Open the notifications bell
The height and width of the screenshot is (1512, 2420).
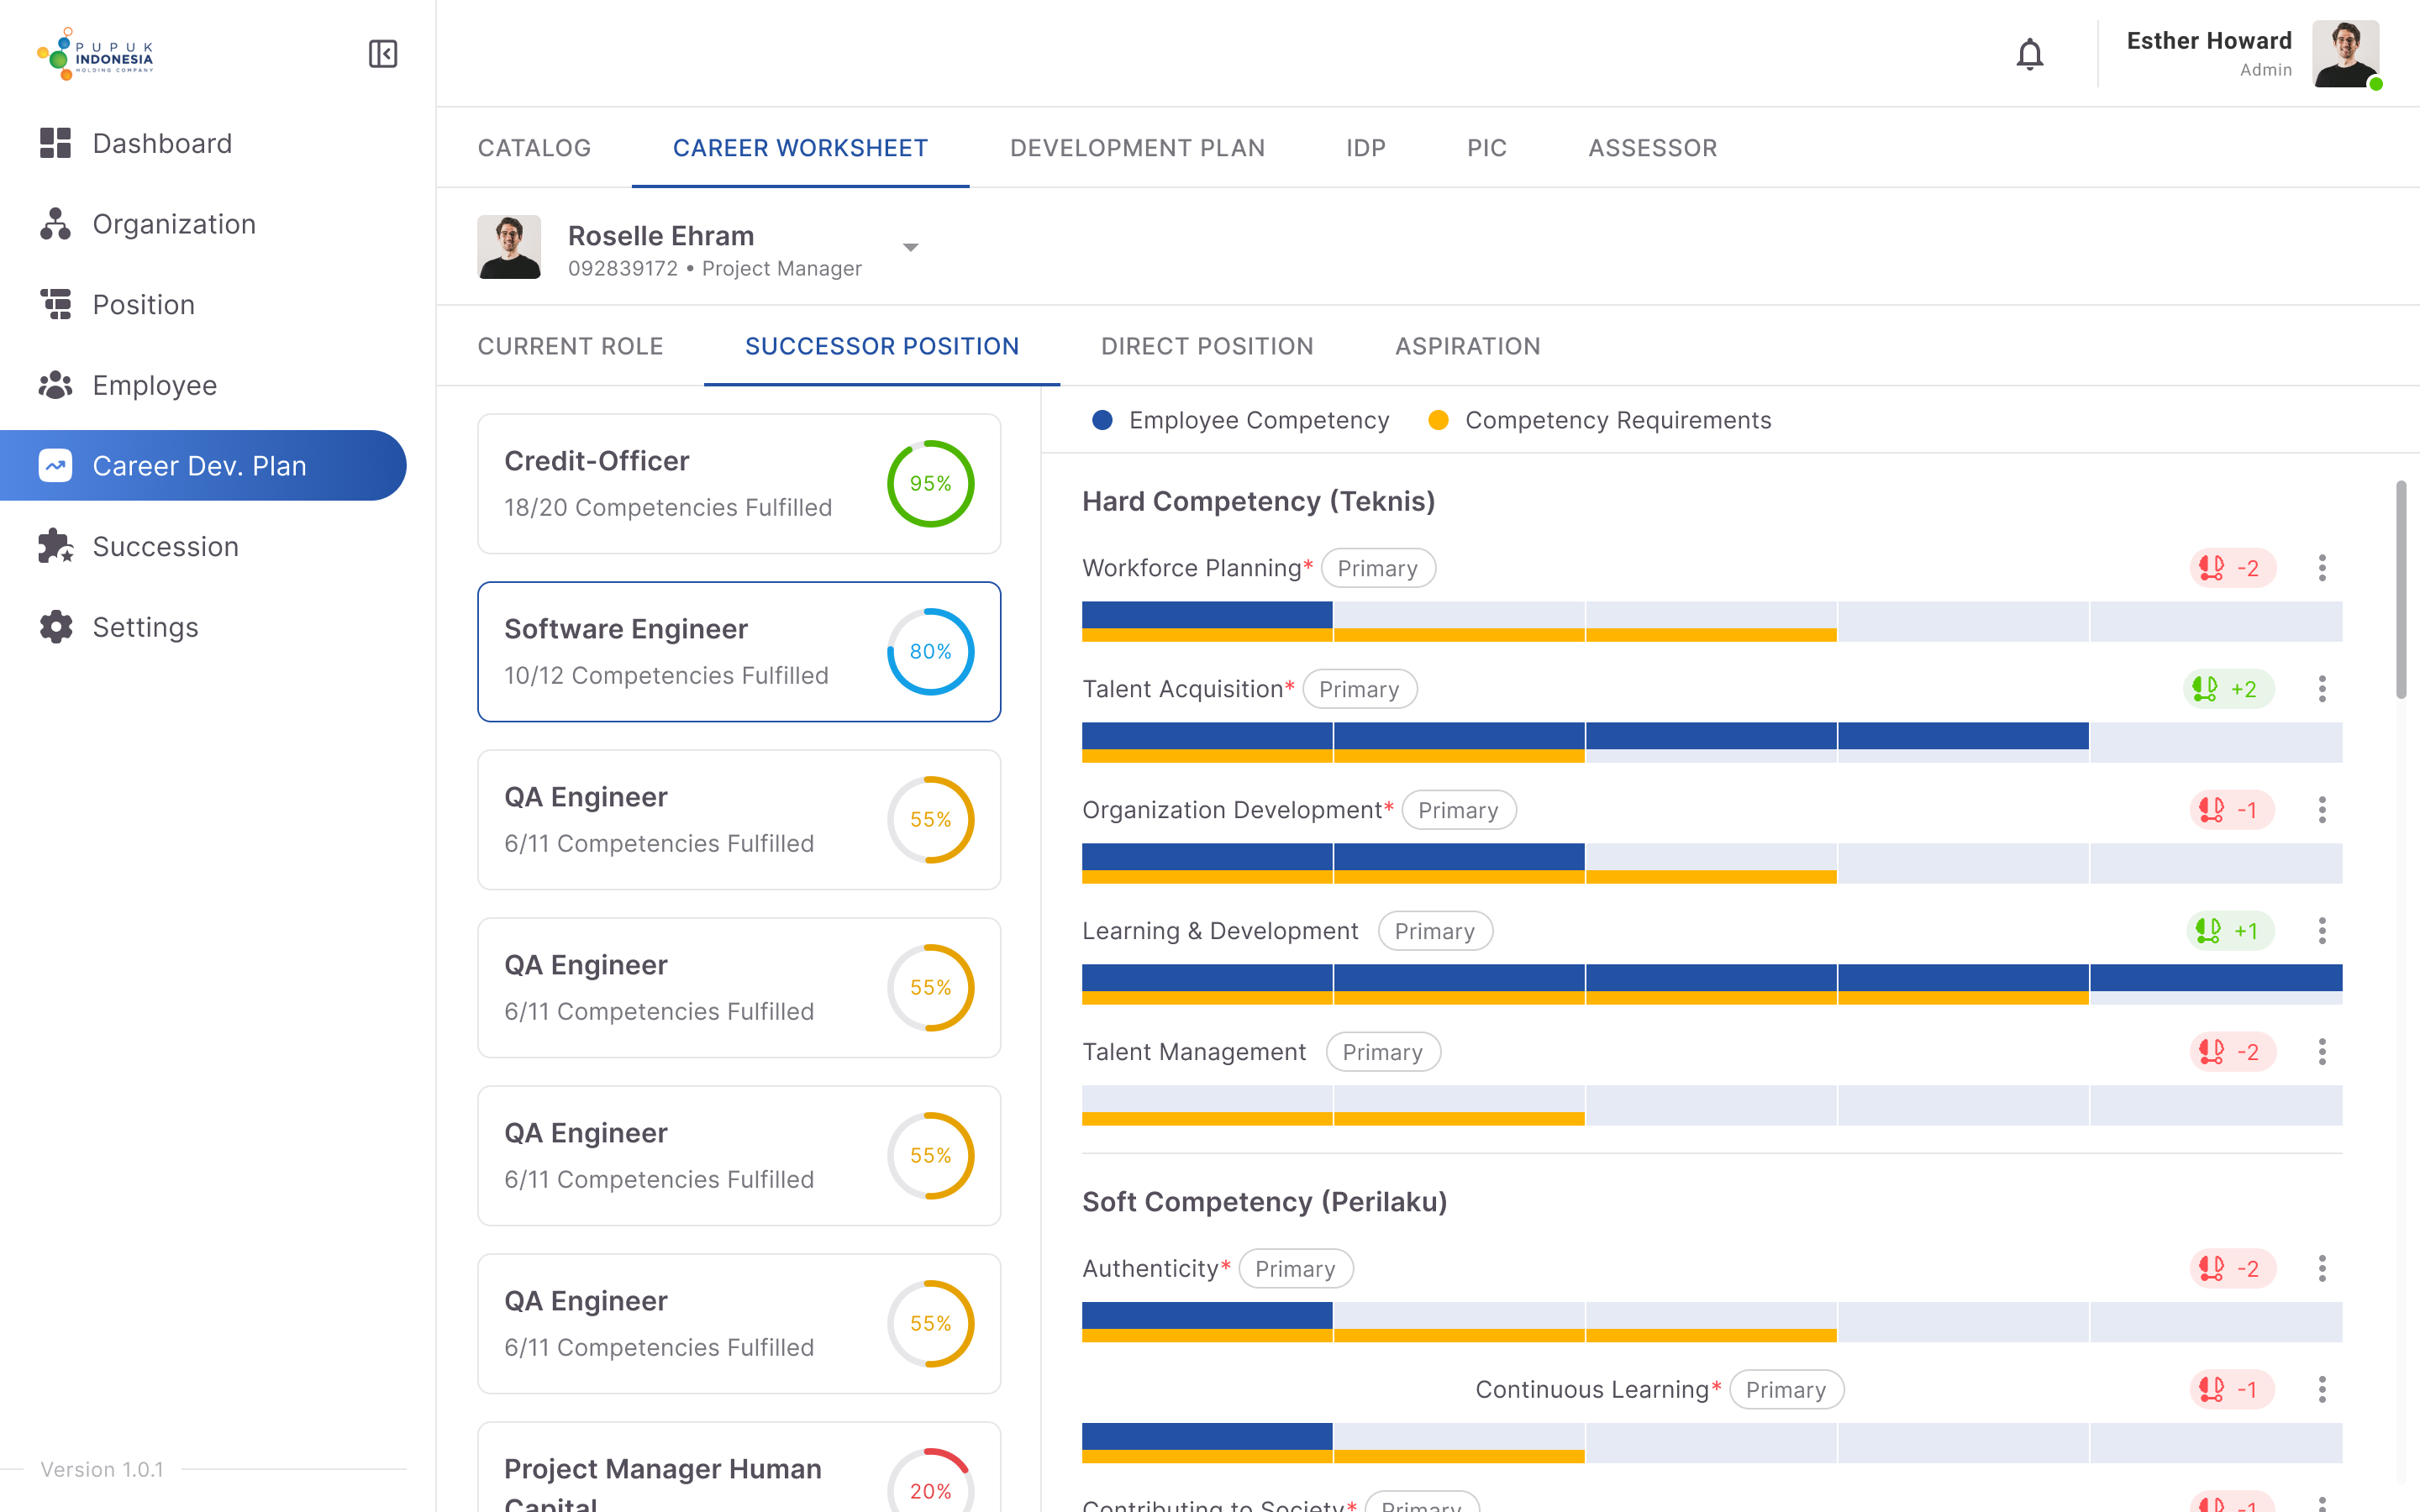click(2029, 54)
